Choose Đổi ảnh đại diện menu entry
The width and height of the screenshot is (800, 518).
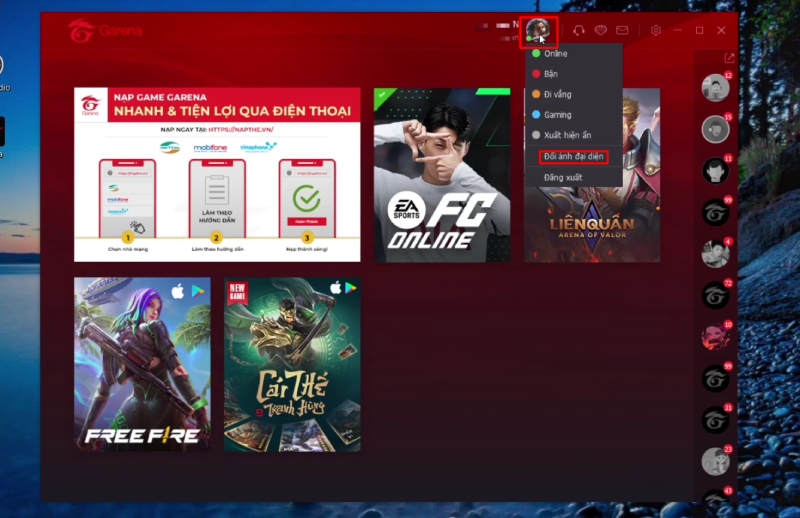click(573, 157)
